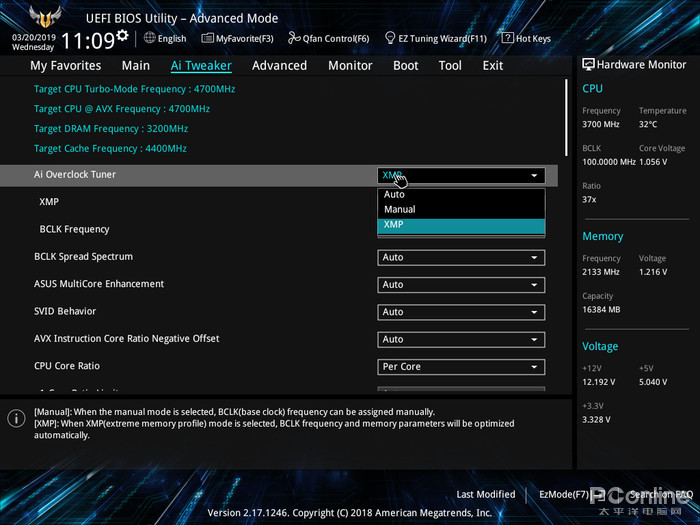Click Target CPU @ AVX Frequency text
Screen dimensions: 700x525
122,108
